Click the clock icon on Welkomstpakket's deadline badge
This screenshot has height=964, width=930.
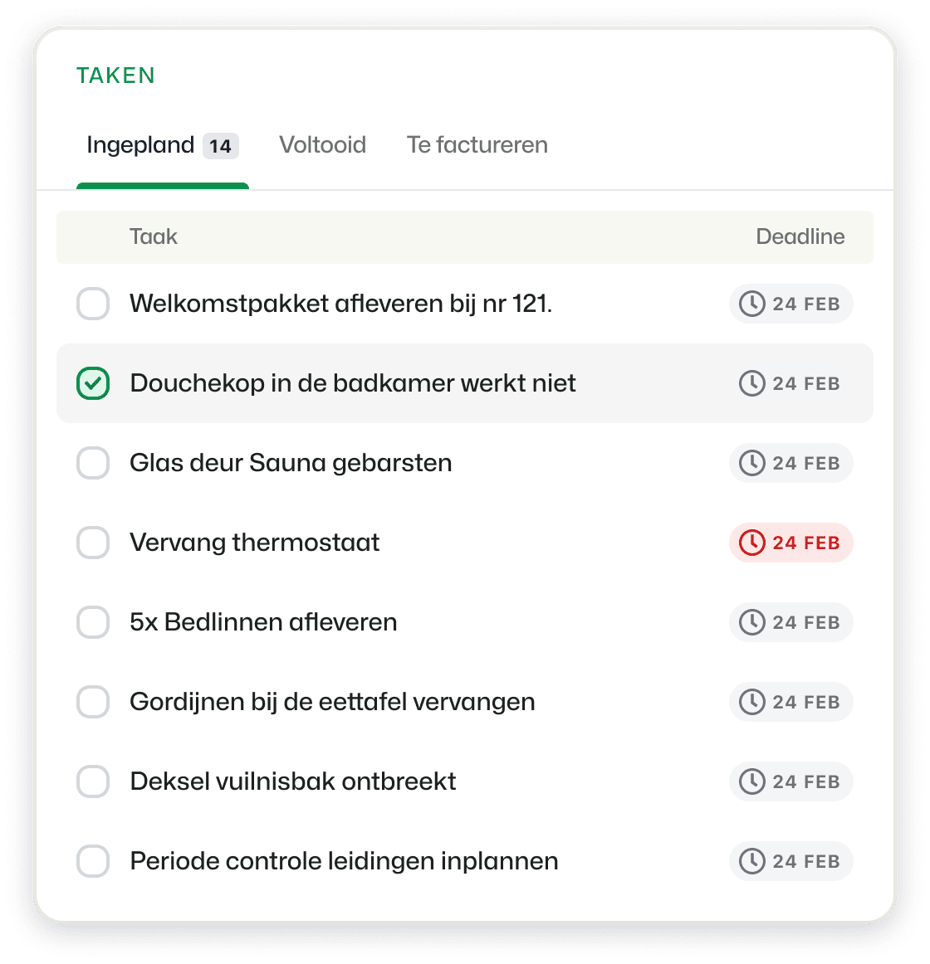(751, 303)
